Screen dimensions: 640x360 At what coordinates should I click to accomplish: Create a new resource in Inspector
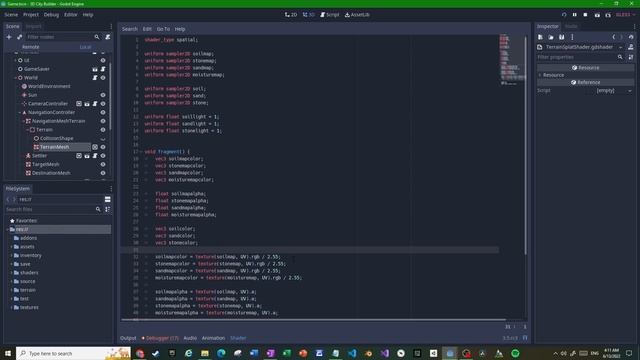[x=540, y=37]
